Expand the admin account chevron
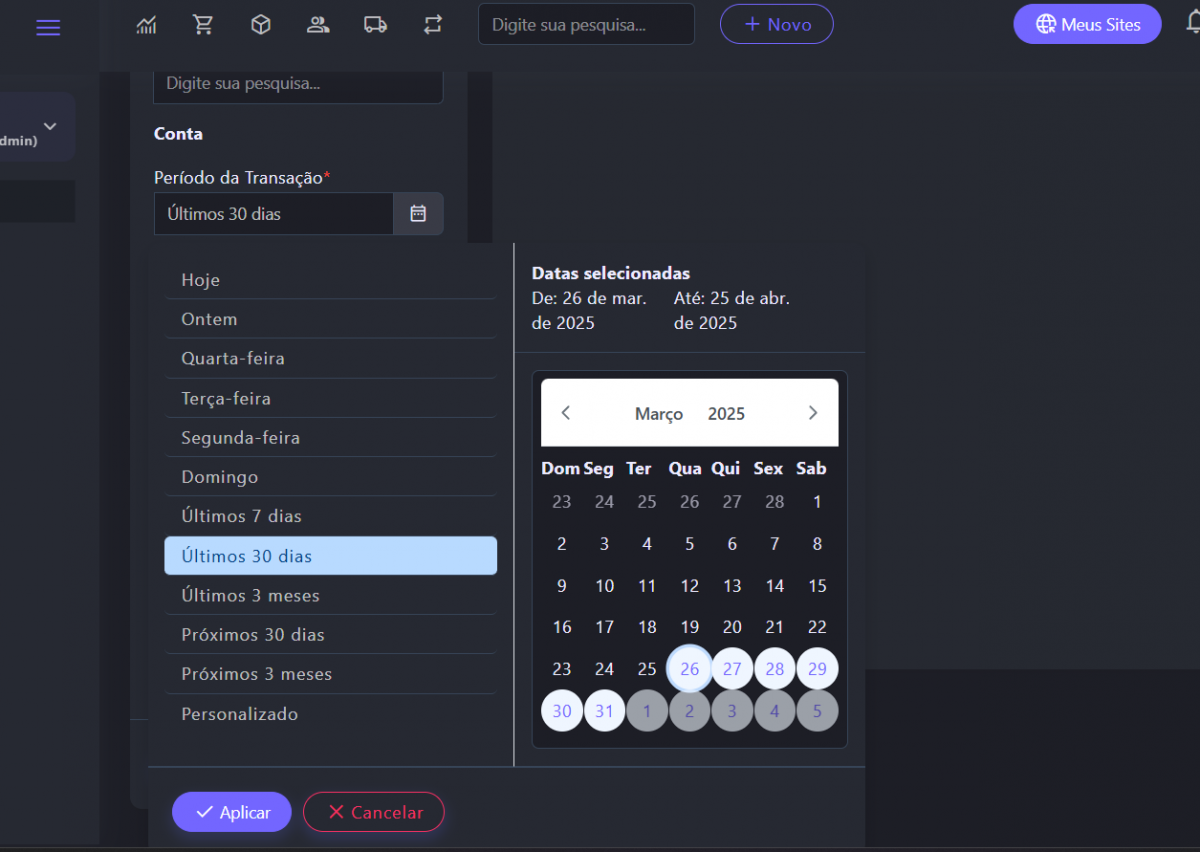 tap(50, 126)
